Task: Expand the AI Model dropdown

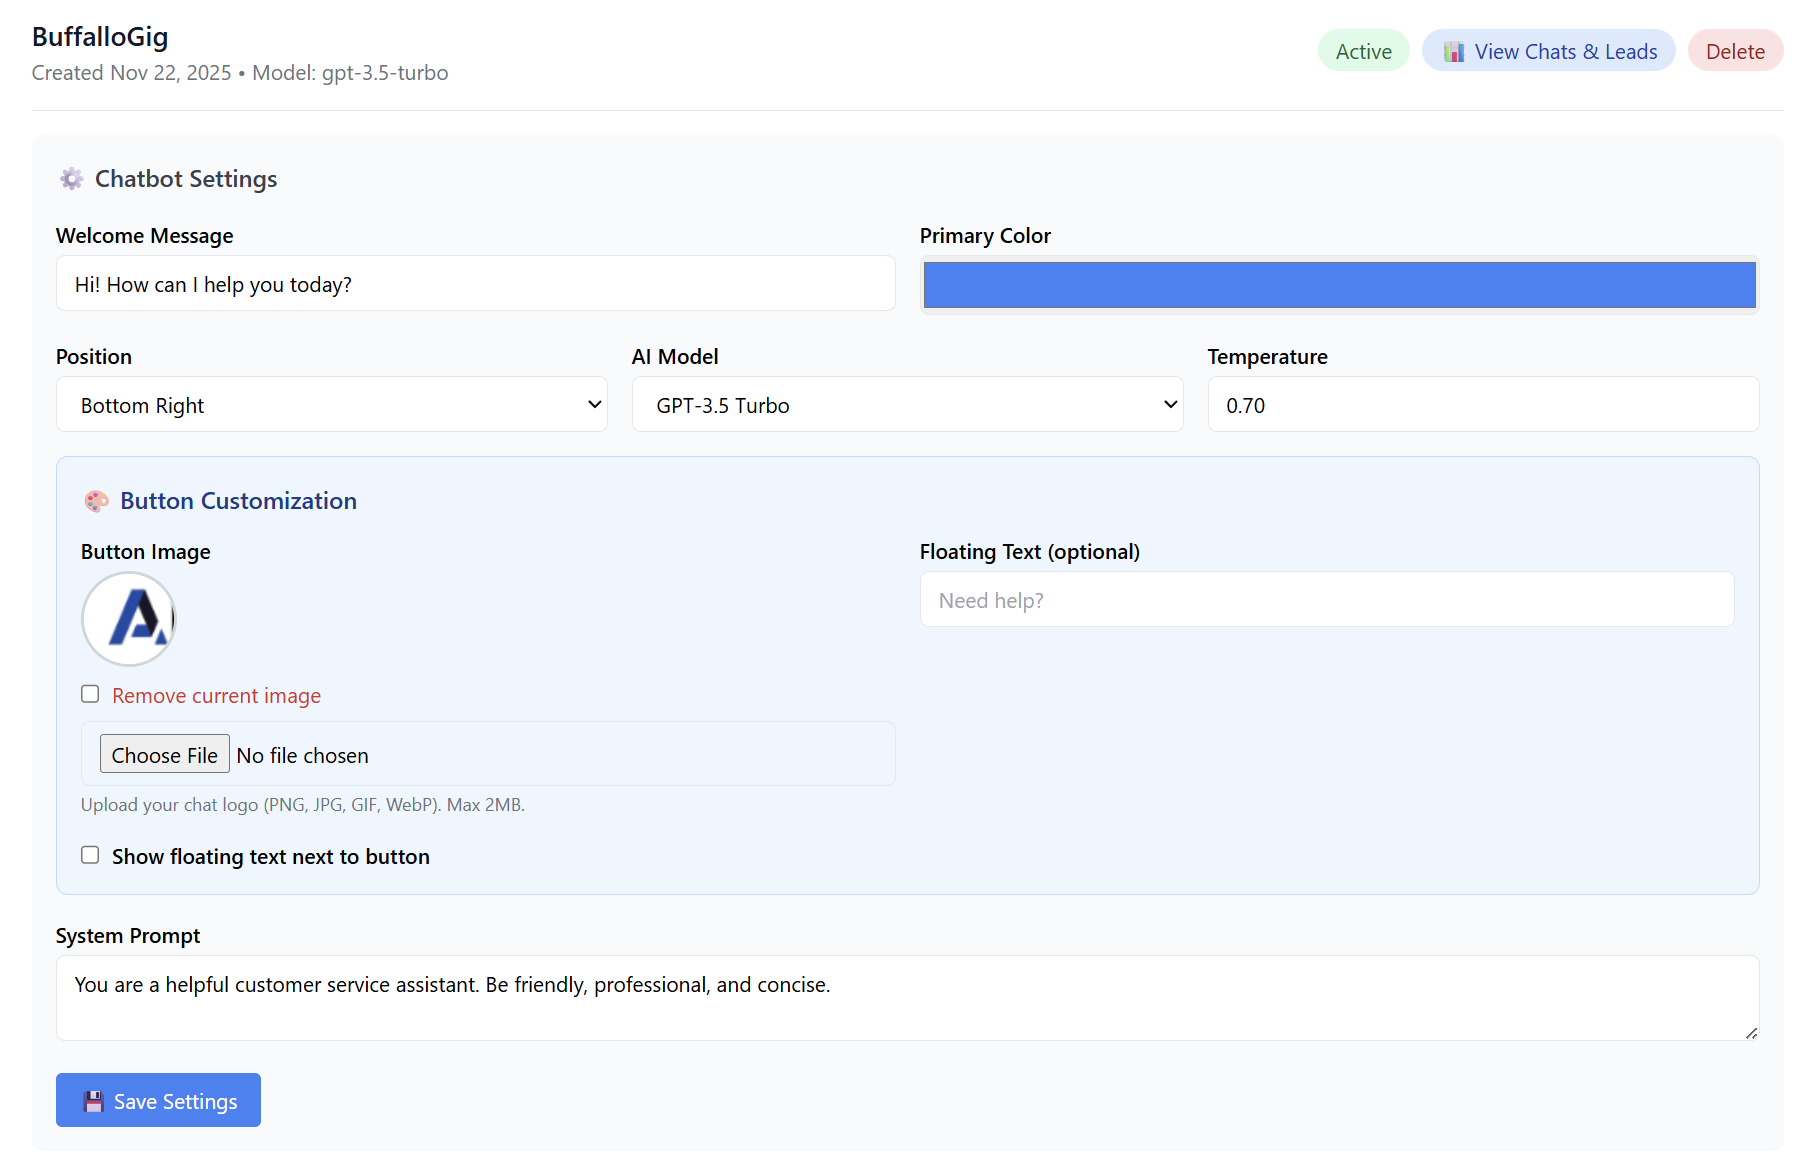Action: tap(906, 405)
